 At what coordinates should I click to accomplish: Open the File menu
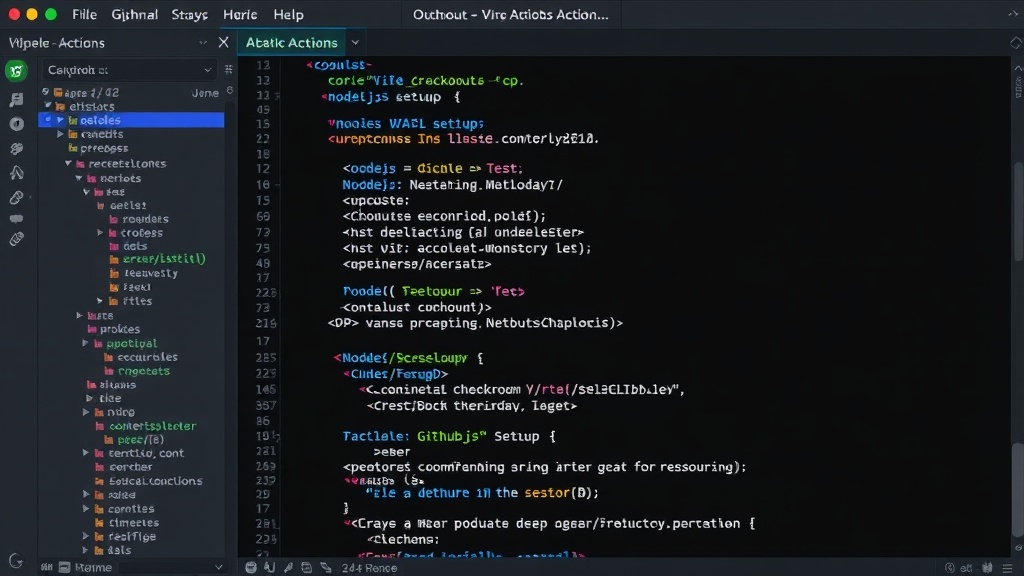pos(84,14)
